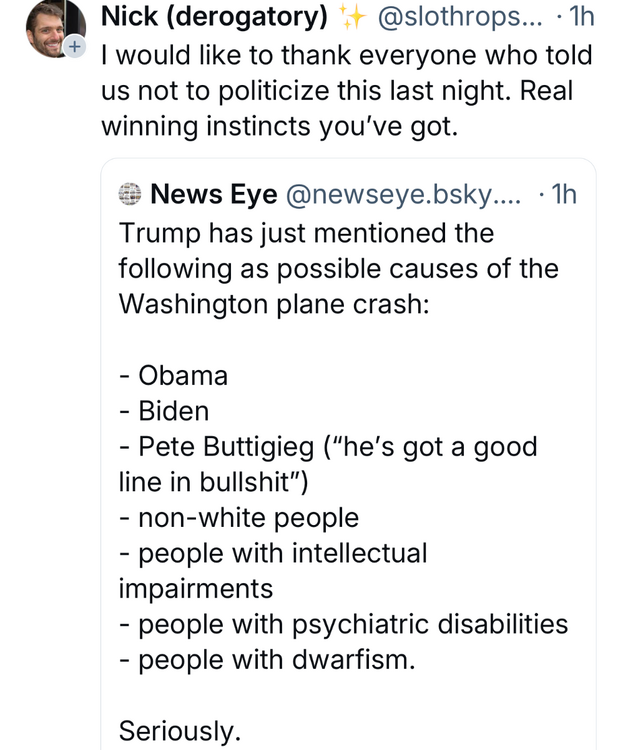Open the News Eye globe avatar icon
This screenshot has height=750, width=618.
click(130, 194)
